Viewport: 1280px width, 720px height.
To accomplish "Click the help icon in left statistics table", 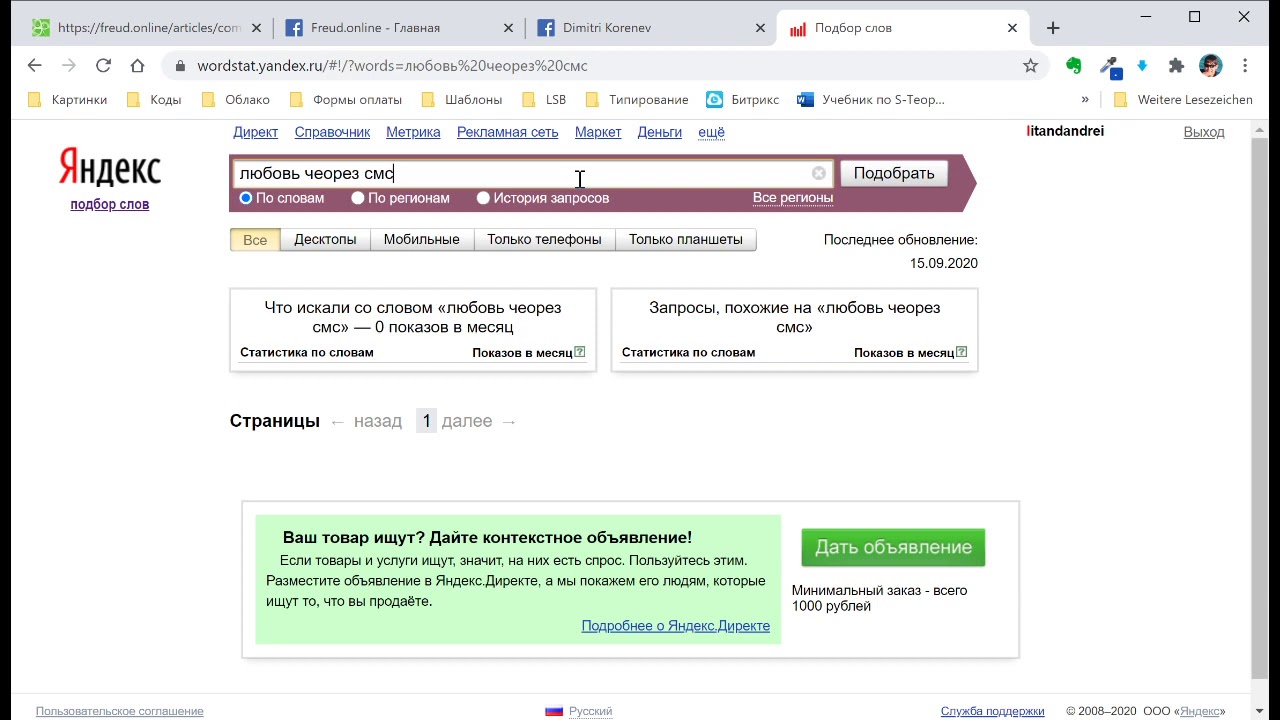I will click(580, 352).
